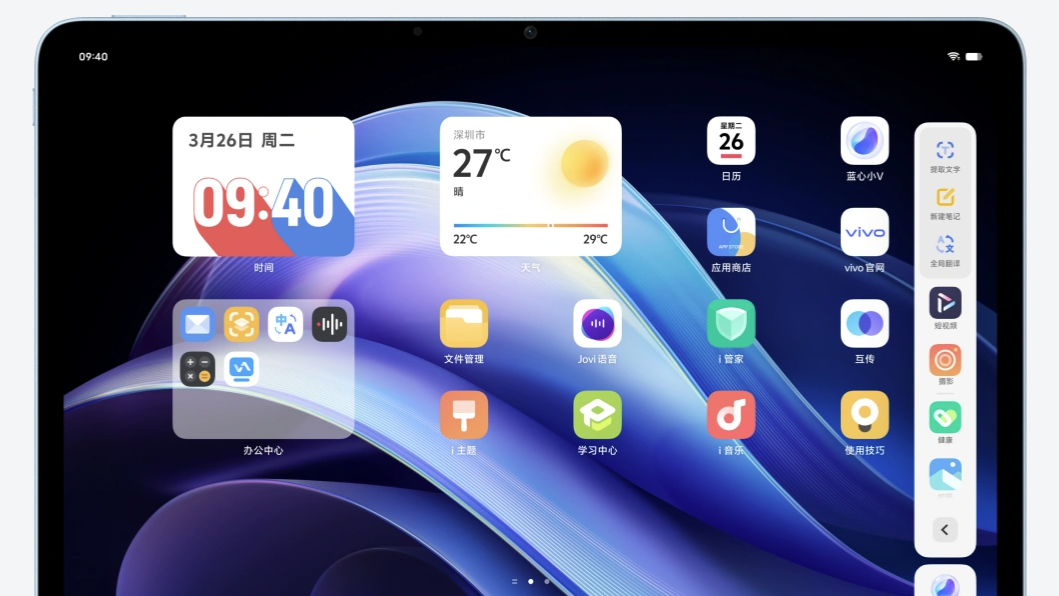This screenshot has height=596, width=1059.
Task: Open the 日历 calendar app
Action: (x=731, y=141)
